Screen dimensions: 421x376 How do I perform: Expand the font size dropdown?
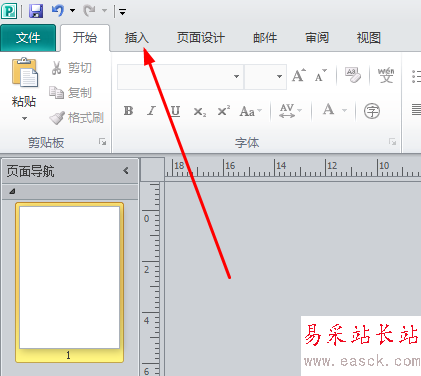(279, 77)
